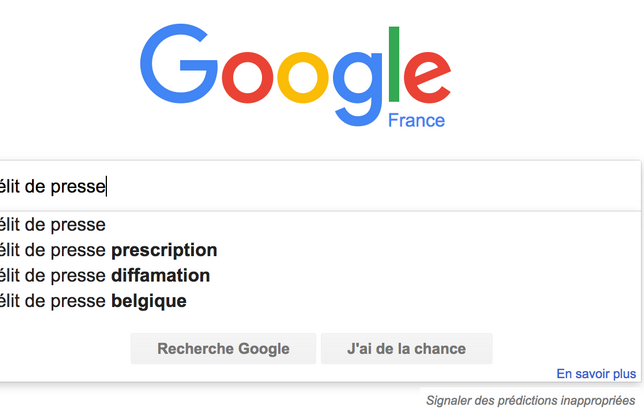Click the red 'e' ending the Google logo
The width and height of the screenshot is (644, 414).
click(x=427, y=77)
